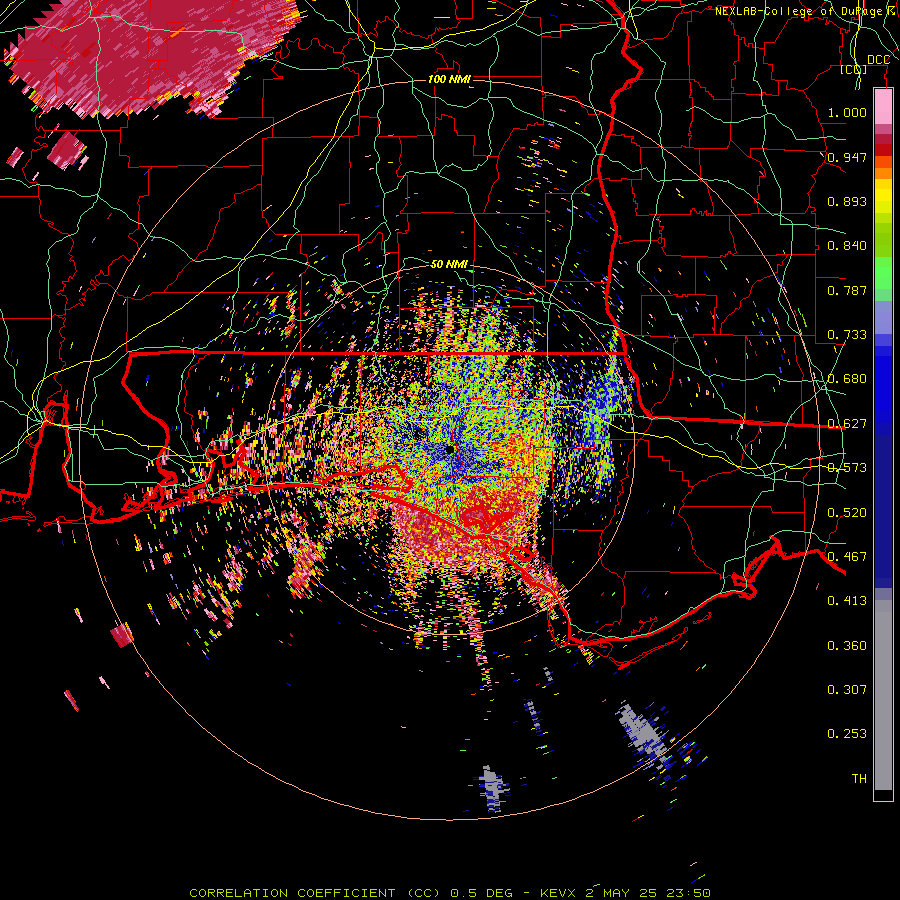Click the NEXLAB-College of DuPage watermark text
Image resolution: width=900 pixels, height=900 pixels.
tap(807, 11)
